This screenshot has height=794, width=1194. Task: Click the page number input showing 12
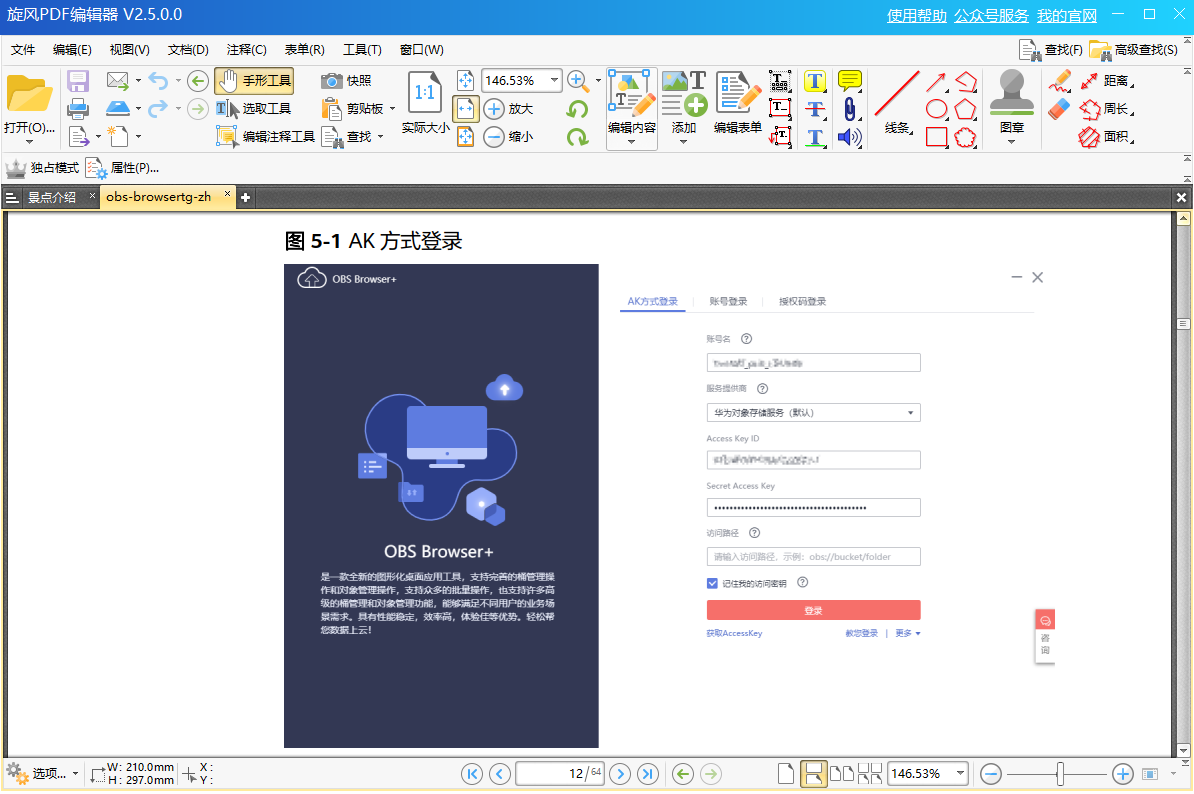(559, 773)
